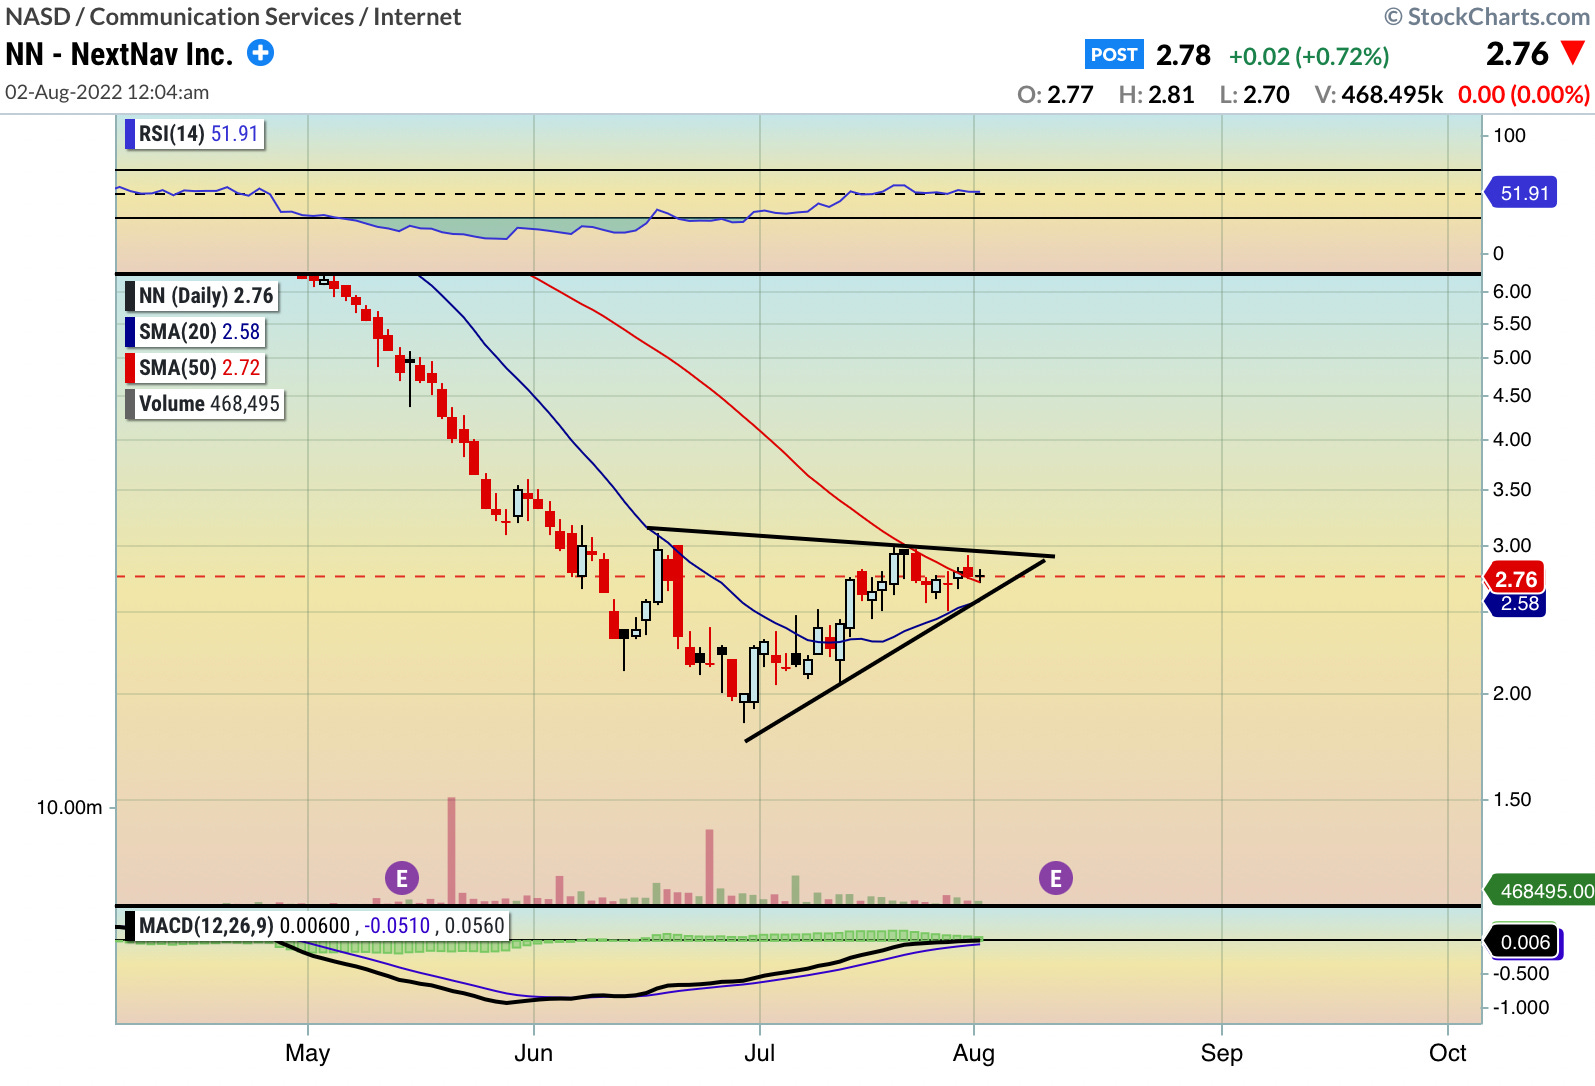Click the red 2.76 price tag on axis
This screenshot has width=1595, height=1086.
pos(1516,579)
